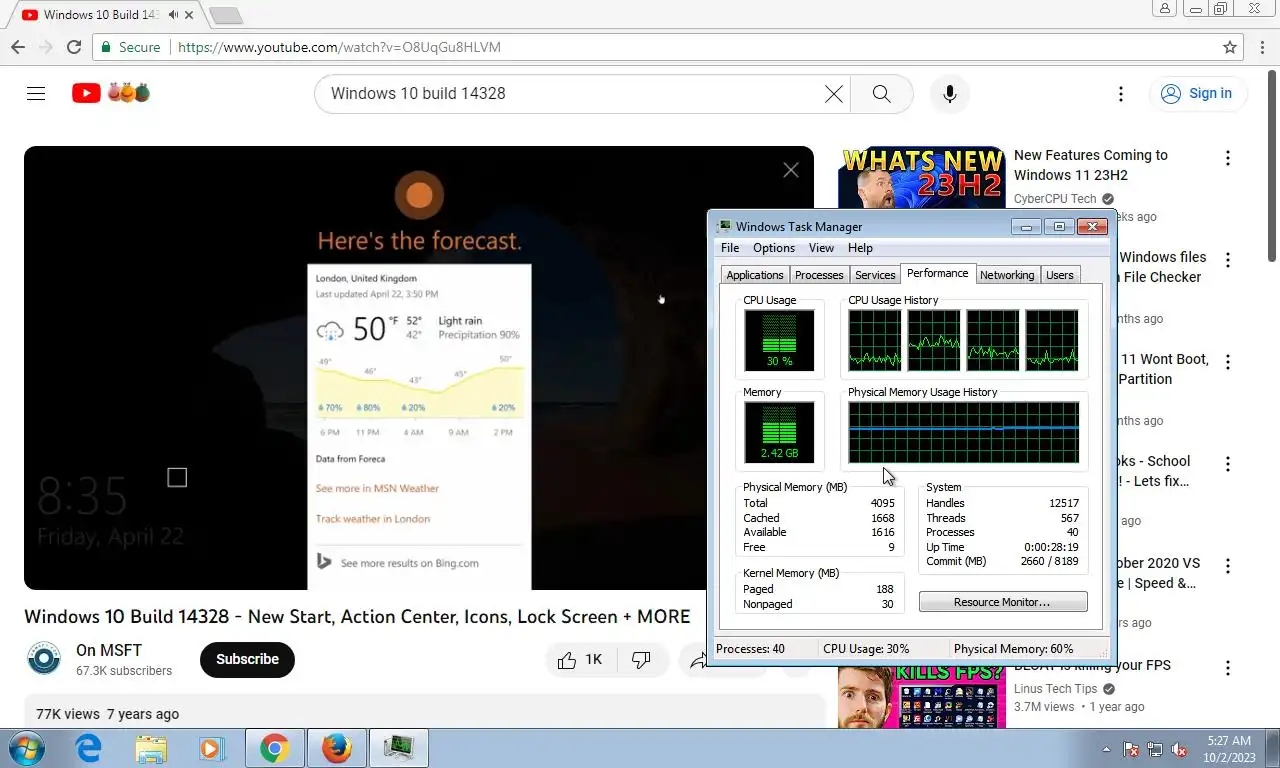Open options for Linus Tech Tips video

click(x=1228, y=668)
